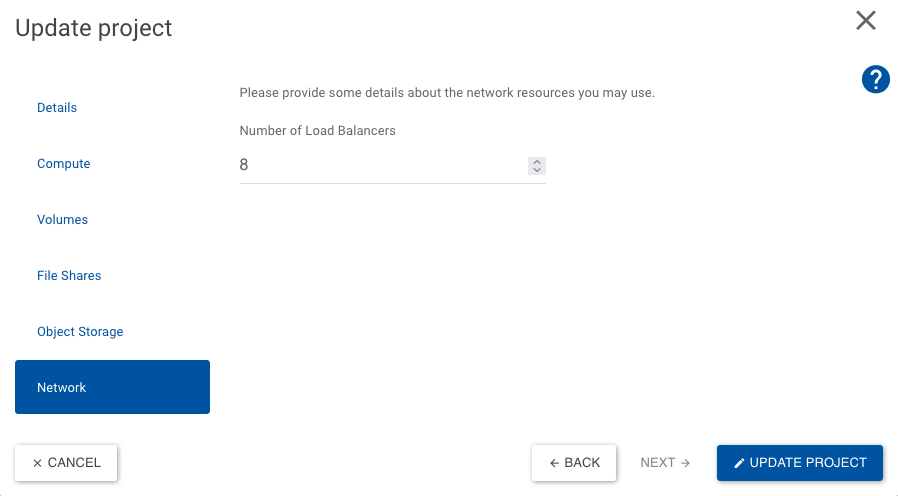Click the pencil icon on Update Project
This screenshot has height=496, width=898.
740,463
